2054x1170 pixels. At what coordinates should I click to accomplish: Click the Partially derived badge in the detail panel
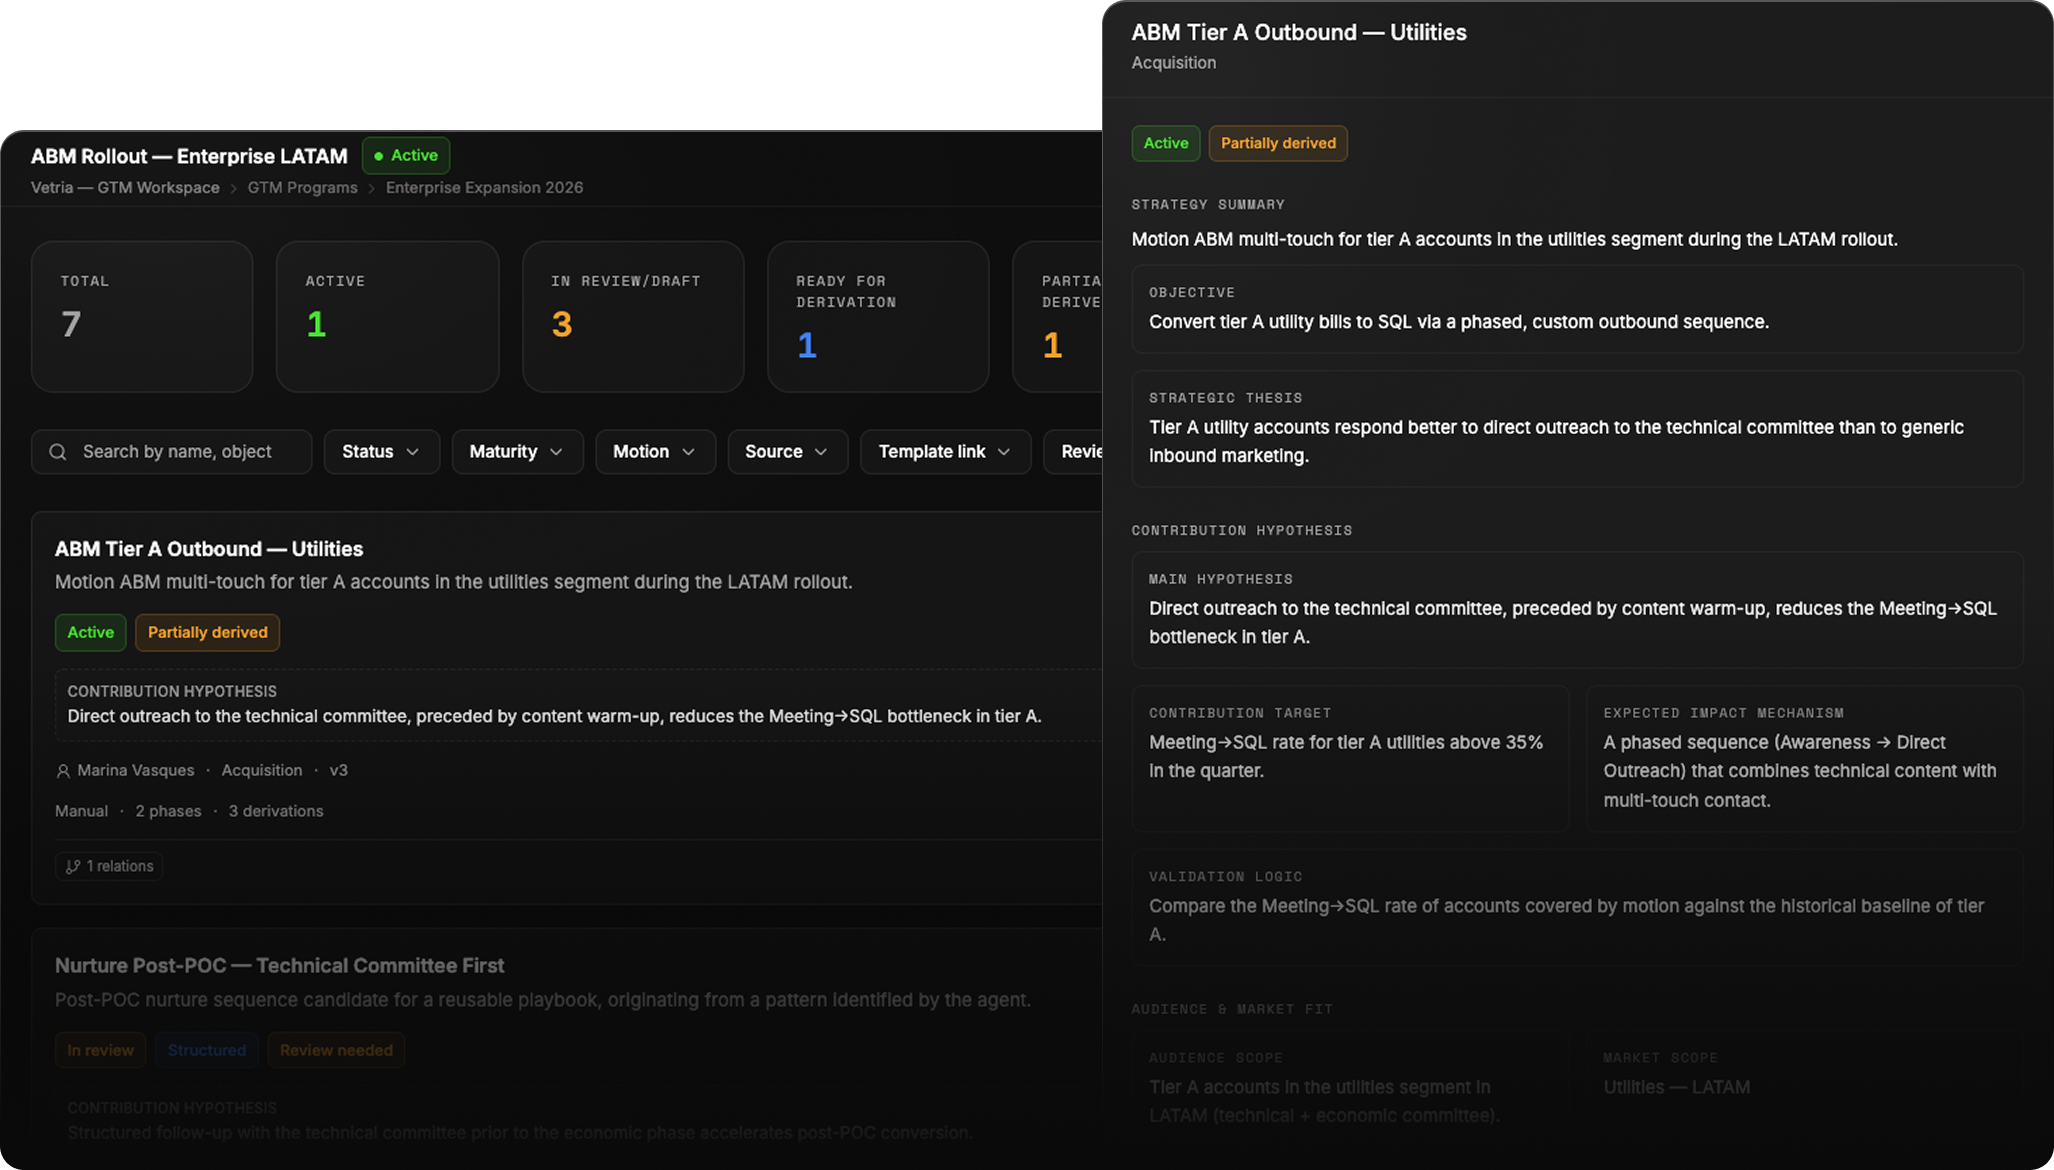click(x=1278, y=143)
